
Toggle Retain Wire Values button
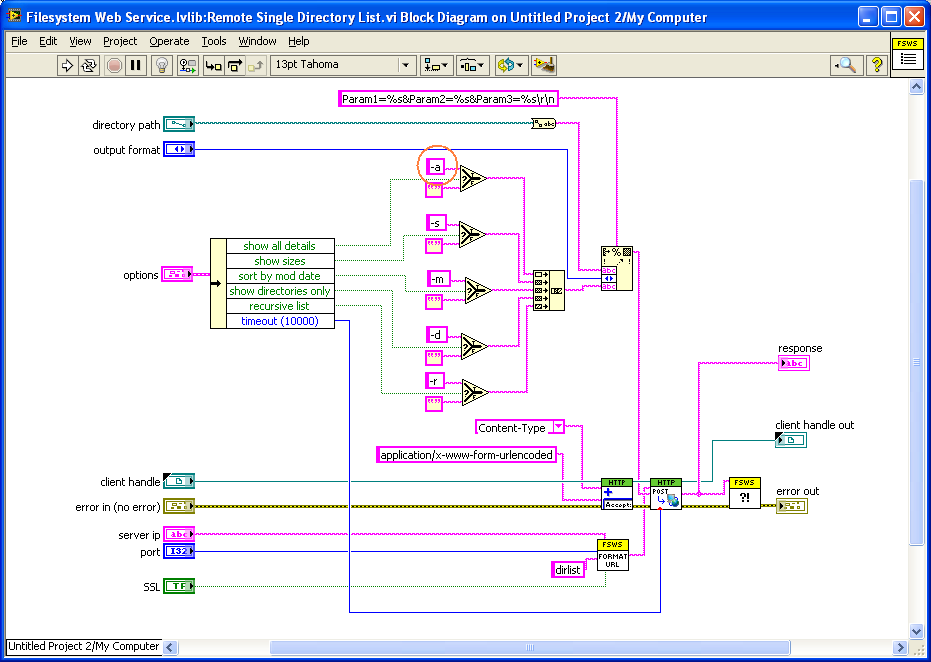188,65
